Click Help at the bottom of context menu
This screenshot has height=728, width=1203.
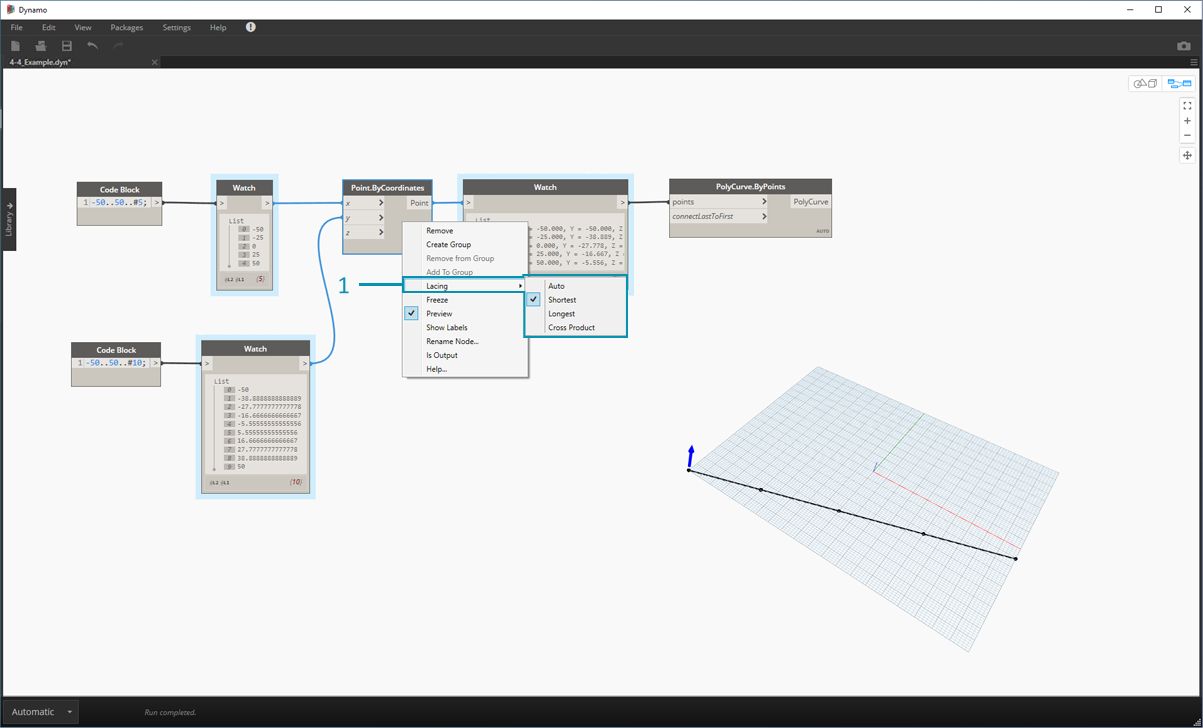click(x=435, y=369)
